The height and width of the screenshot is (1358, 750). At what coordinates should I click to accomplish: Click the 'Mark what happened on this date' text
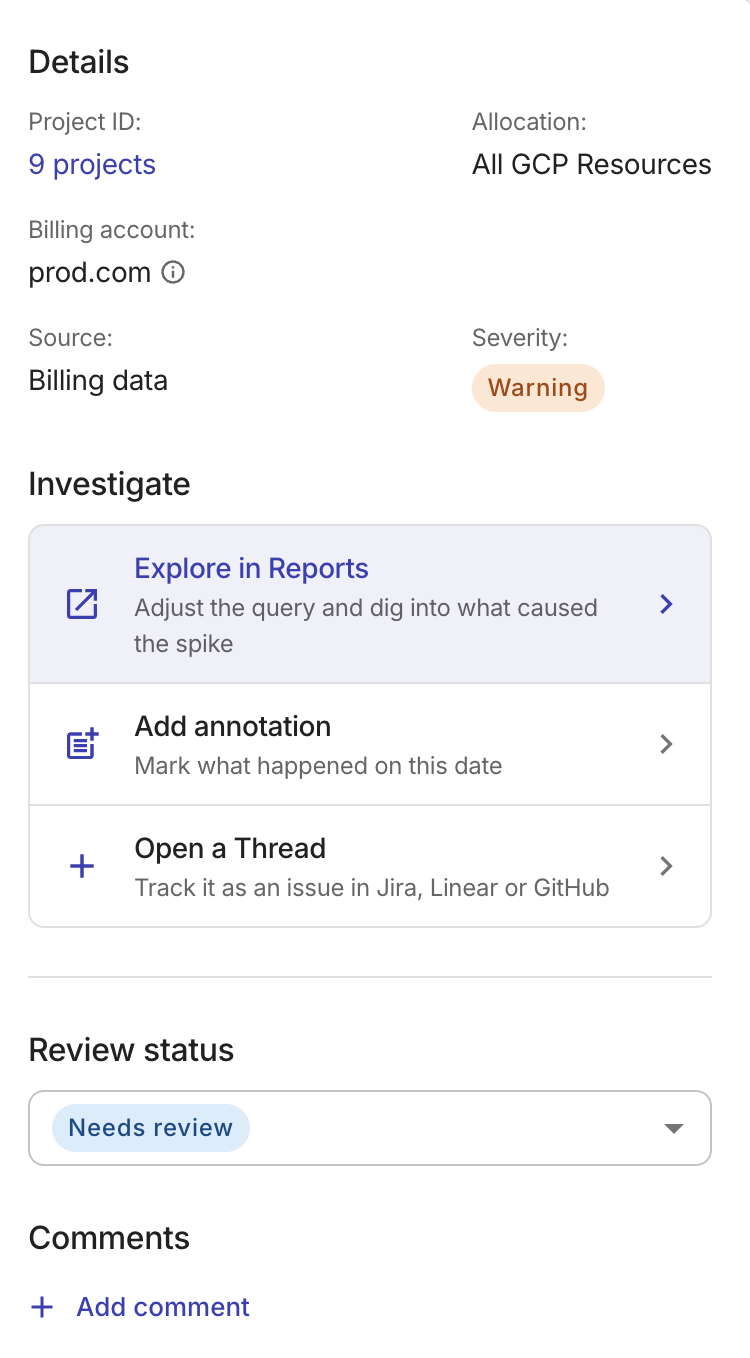[318, 767]
